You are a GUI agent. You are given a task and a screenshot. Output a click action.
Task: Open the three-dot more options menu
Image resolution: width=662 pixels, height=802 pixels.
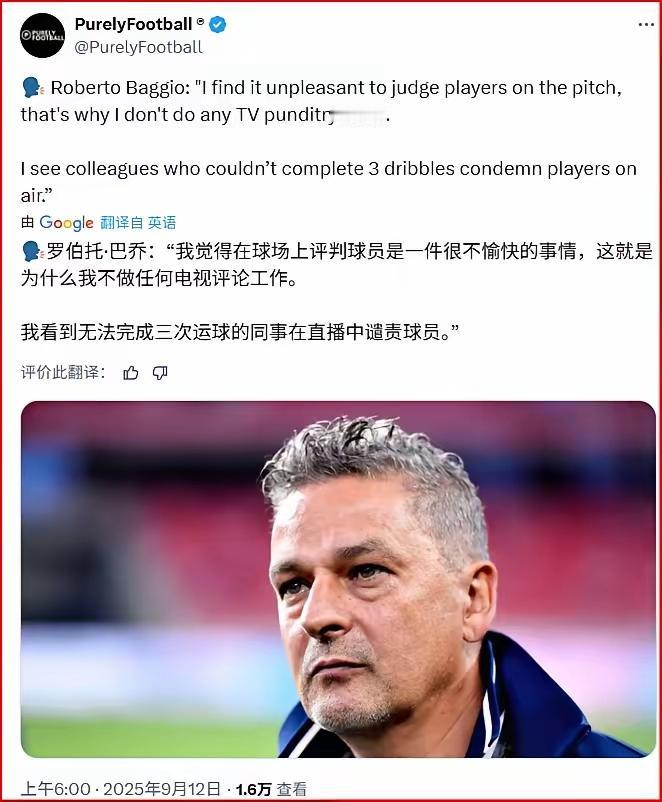coord(647,25)
